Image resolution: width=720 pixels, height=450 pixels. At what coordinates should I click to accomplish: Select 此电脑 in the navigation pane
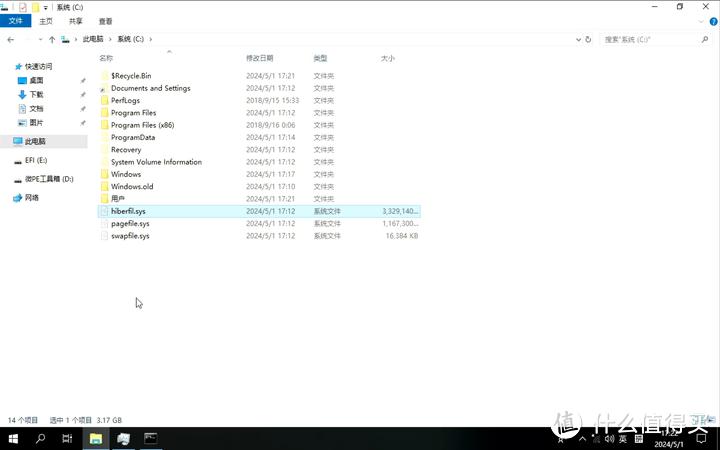35,142
